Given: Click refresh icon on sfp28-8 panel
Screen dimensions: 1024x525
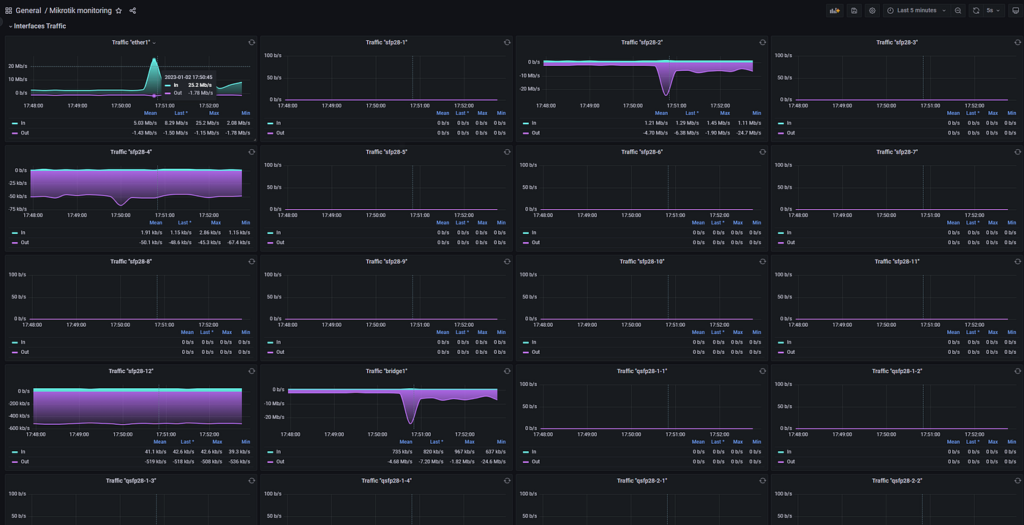Looking at the screenshot, I should coord(251,262).
